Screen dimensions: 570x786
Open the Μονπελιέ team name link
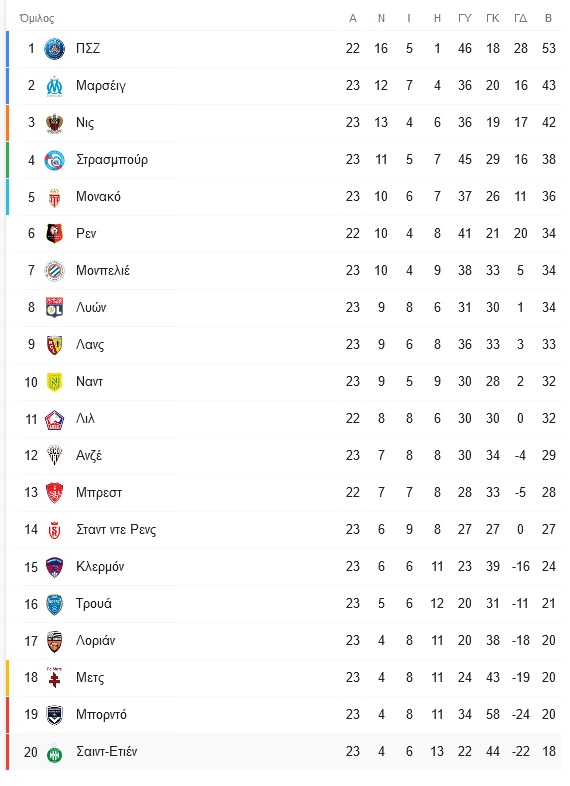pyautogui.click(x=103, y=271)
